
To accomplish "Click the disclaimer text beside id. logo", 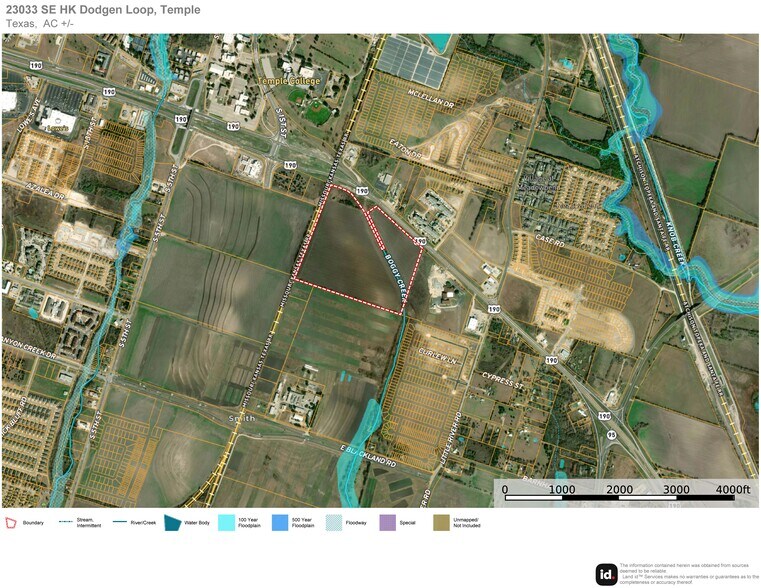I will coord(689,573).
